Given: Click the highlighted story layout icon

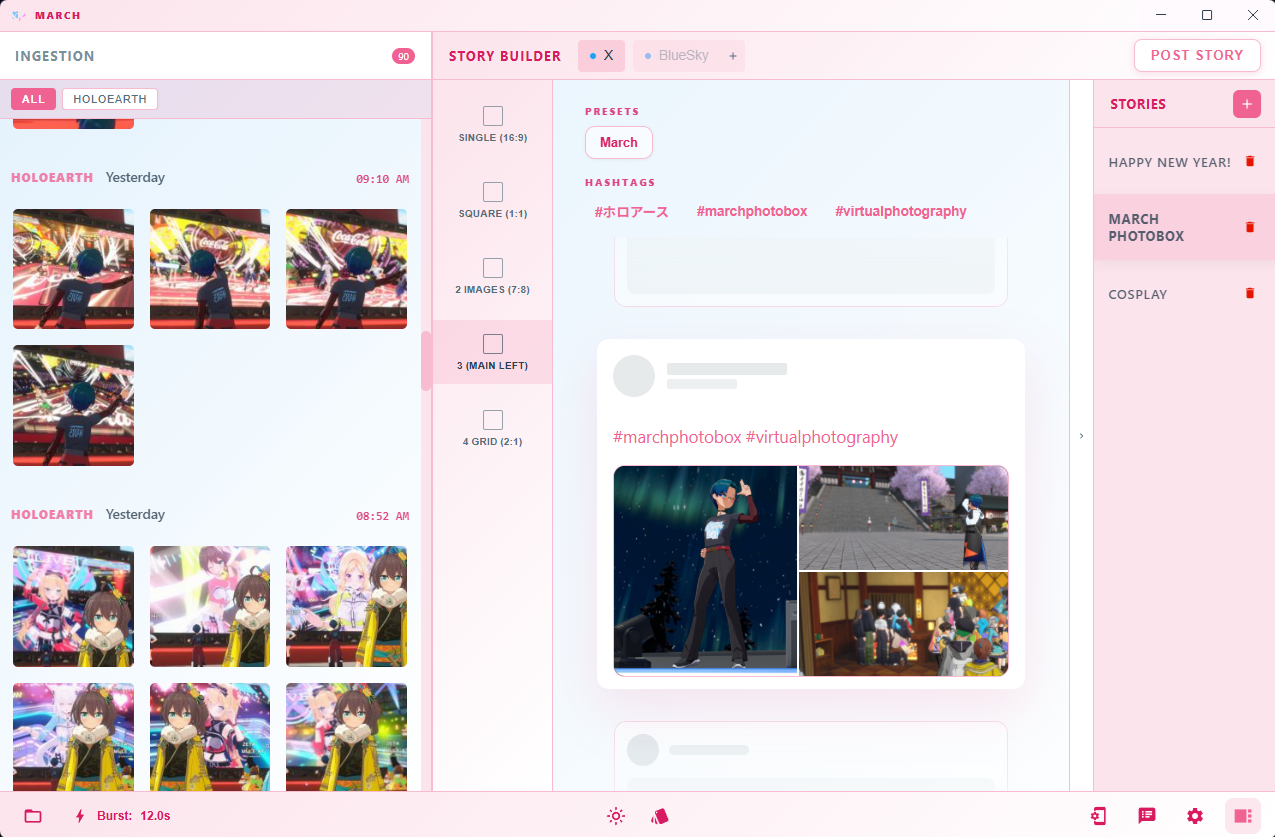Looking at the screenshot, I should click(1241, 815).
